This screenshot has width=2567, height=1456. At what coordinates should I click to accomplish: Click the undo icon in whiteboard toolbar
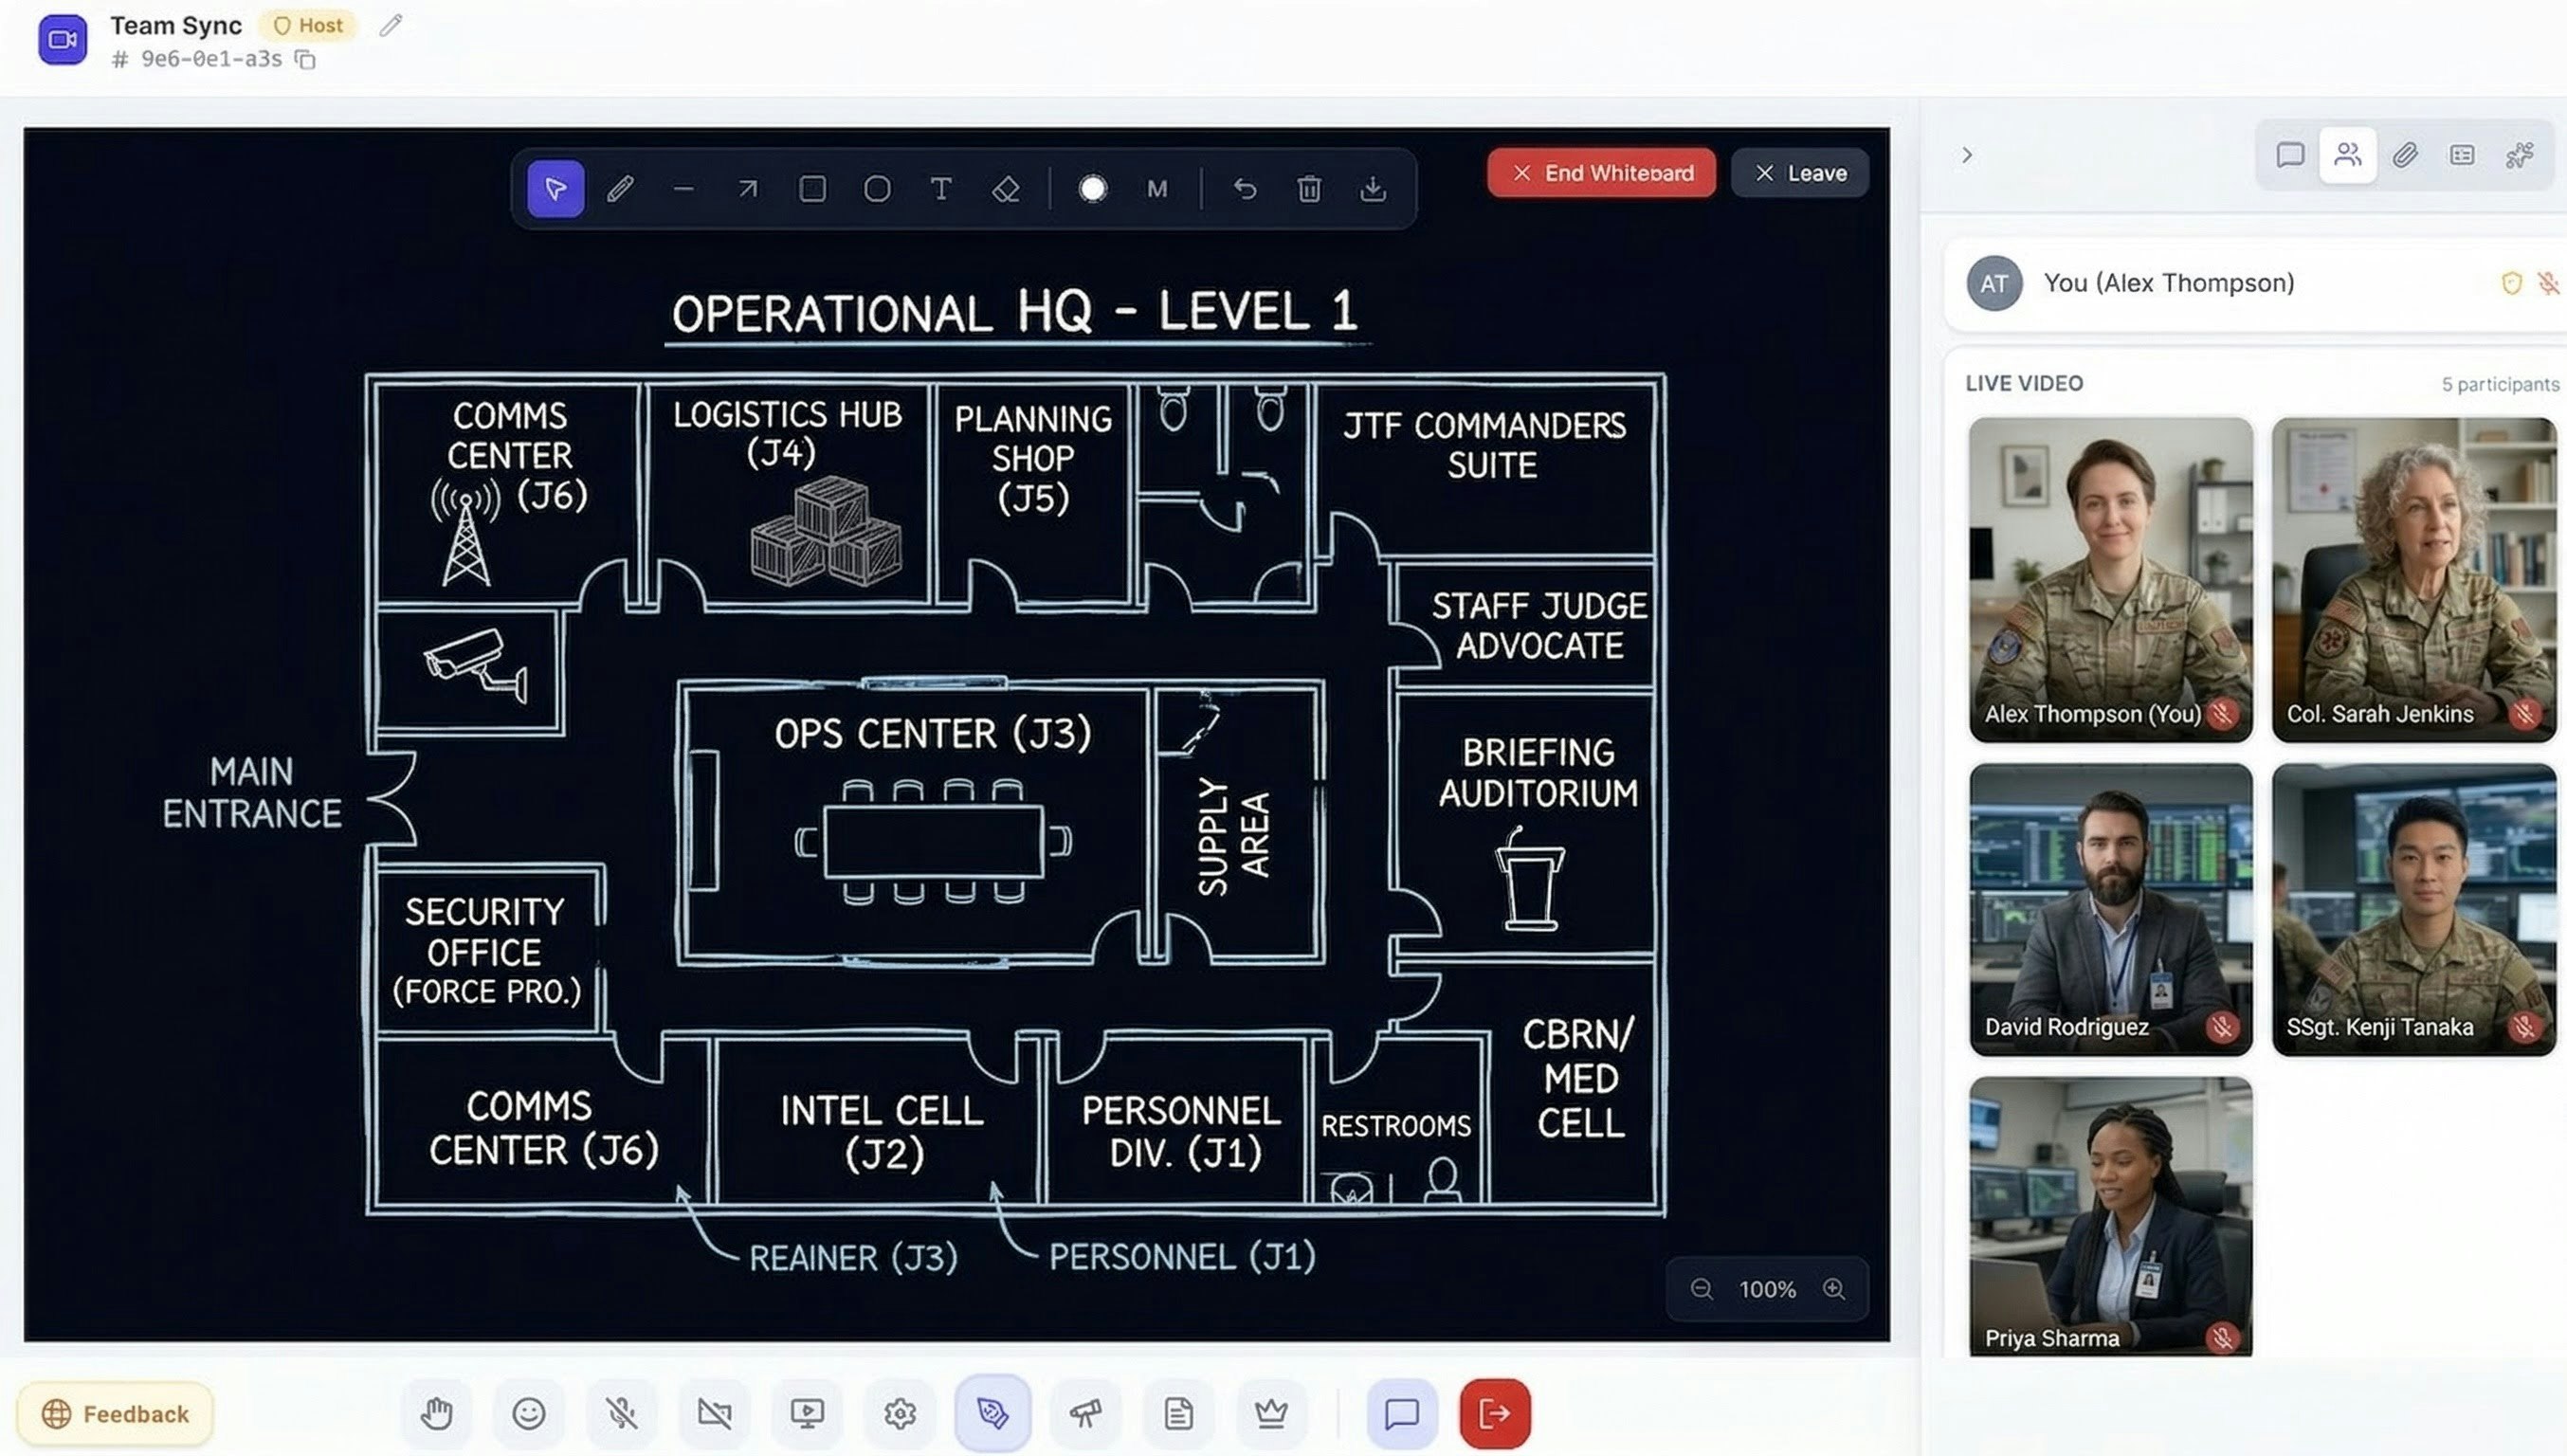pyautogui.click(x=1244, y=189)
